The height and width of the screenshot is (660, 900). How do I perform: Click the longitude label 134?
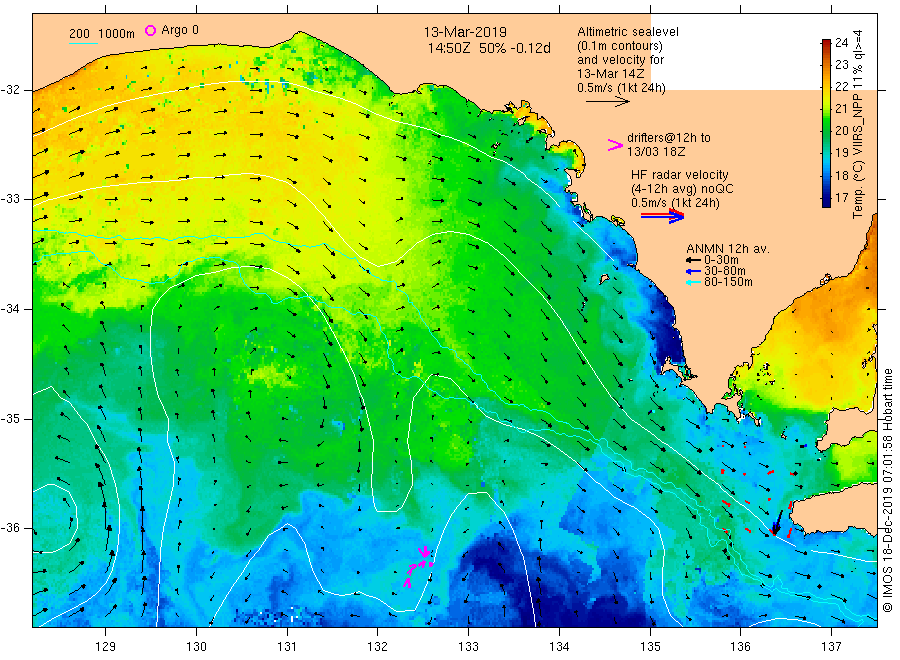559,647
